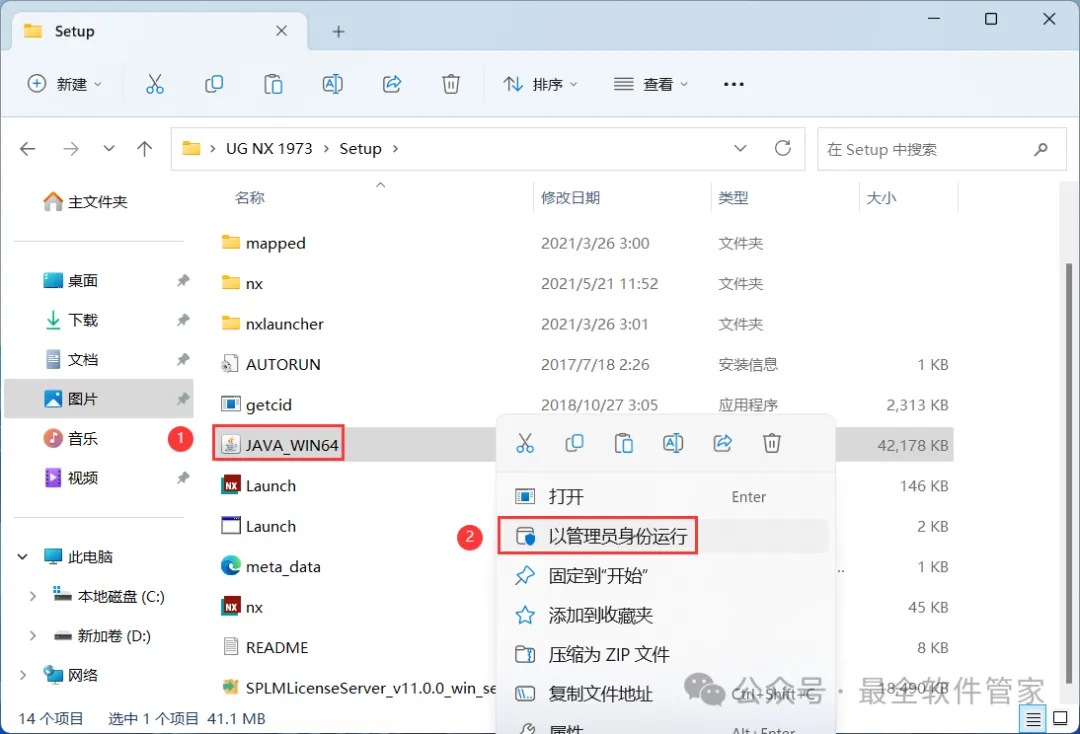
Task: Click the Setup segment in the breadcrumb
Action: 360,149
